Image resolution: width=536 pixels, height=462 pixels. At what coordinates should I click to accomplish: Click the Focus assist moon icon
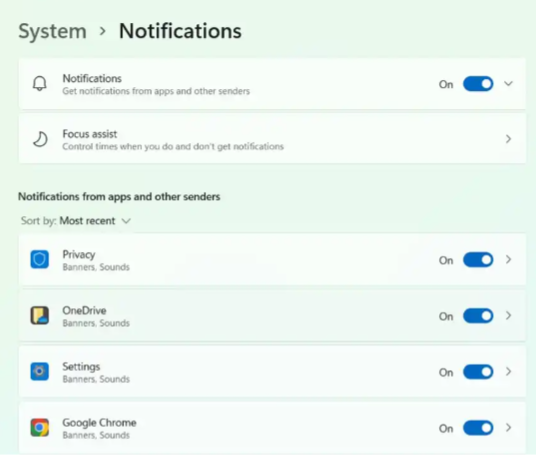pyautogui.click(x=40, y=139)
